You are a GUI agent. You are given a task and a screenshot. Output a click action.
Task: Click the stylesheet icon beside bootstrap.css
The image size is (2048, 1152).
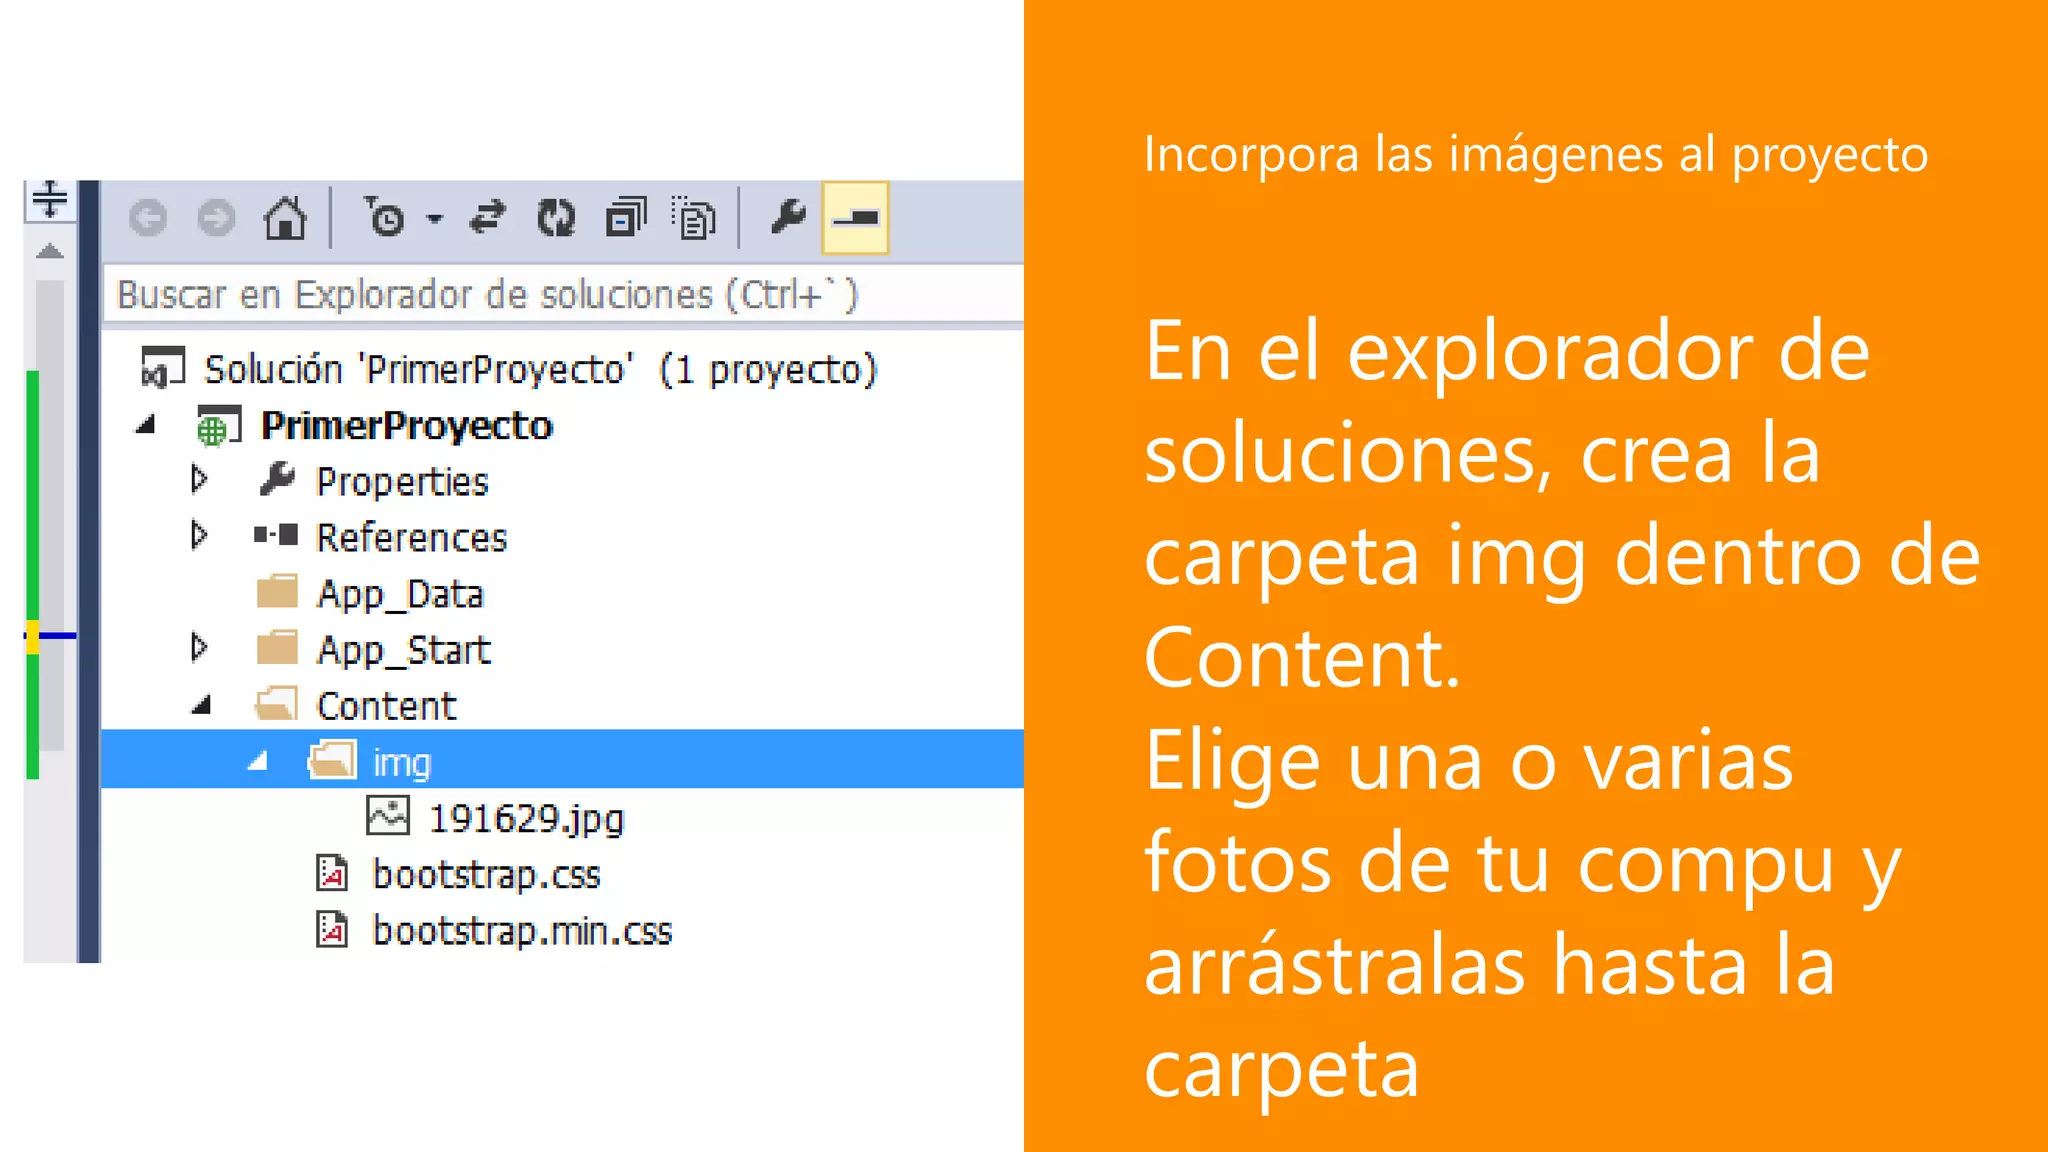332,873
